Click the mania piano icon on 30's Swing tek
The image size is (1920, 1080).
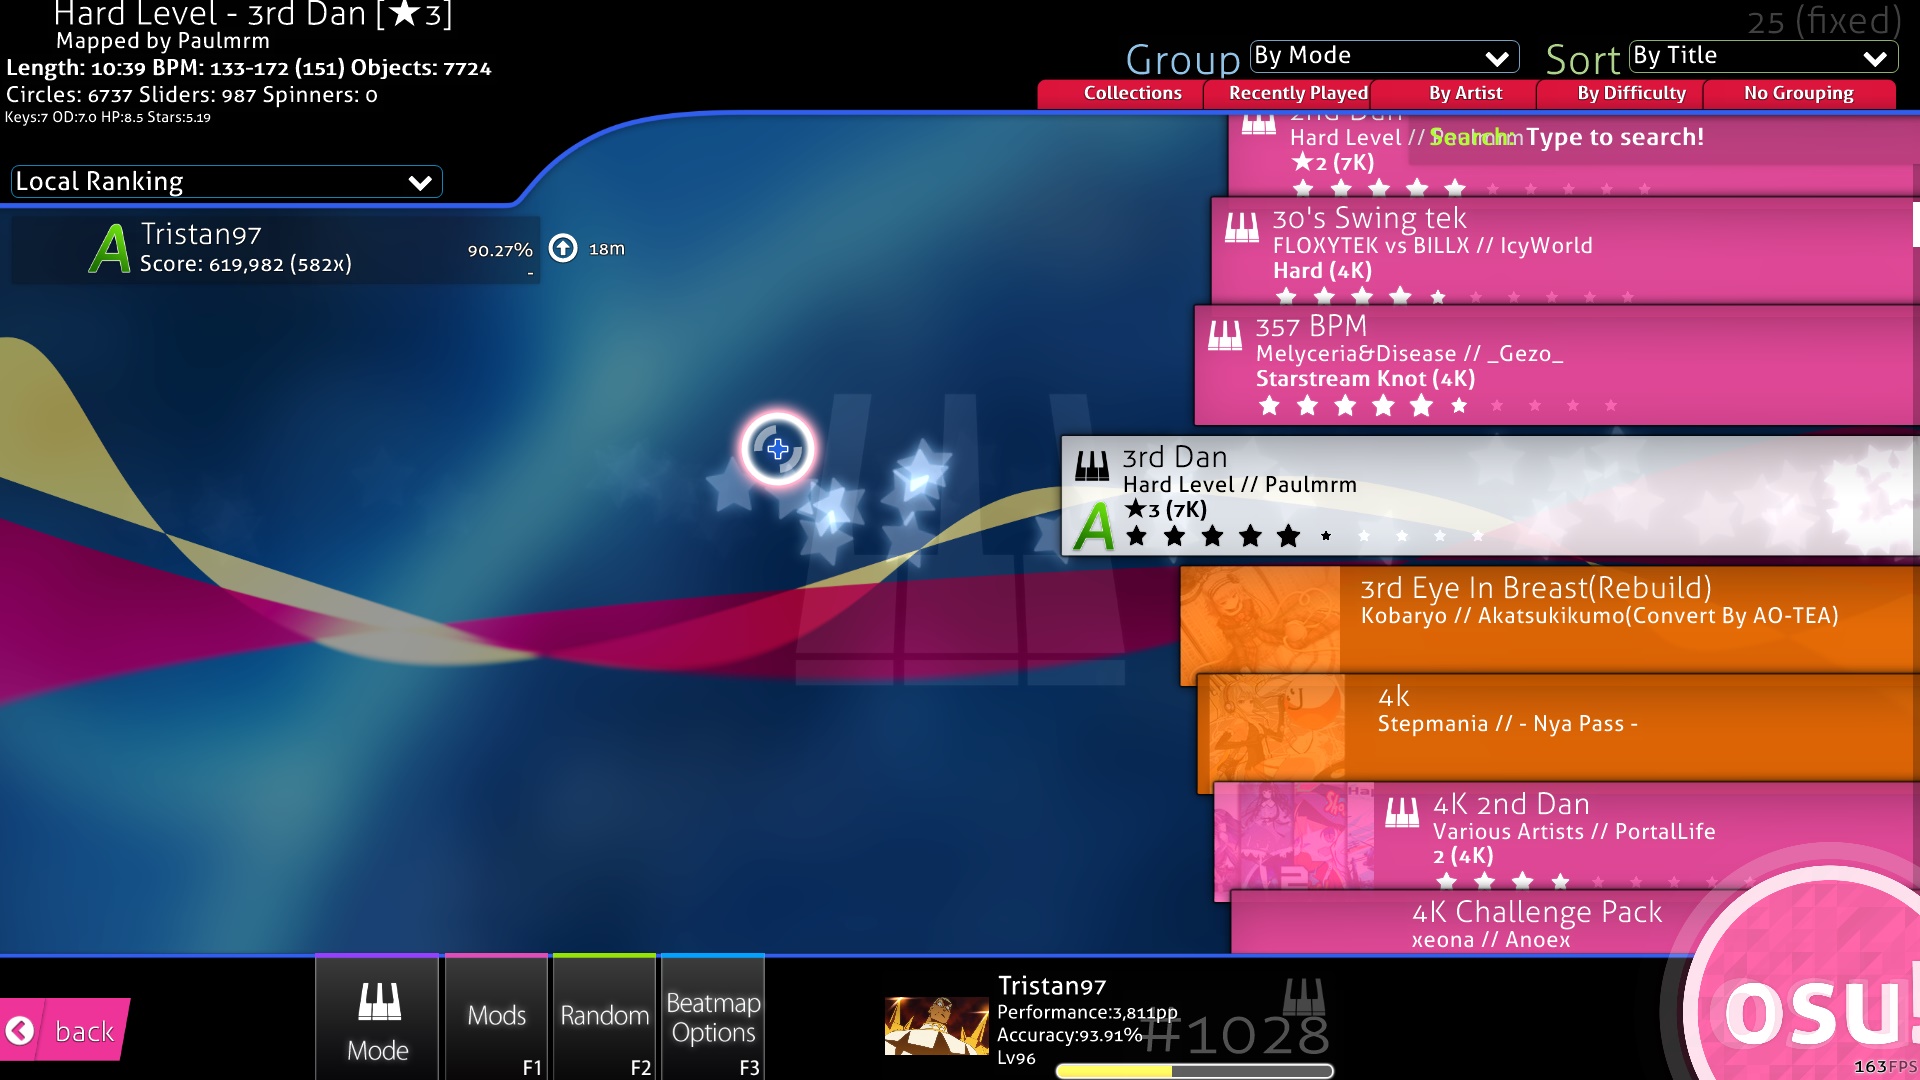tap(1242, 228)
